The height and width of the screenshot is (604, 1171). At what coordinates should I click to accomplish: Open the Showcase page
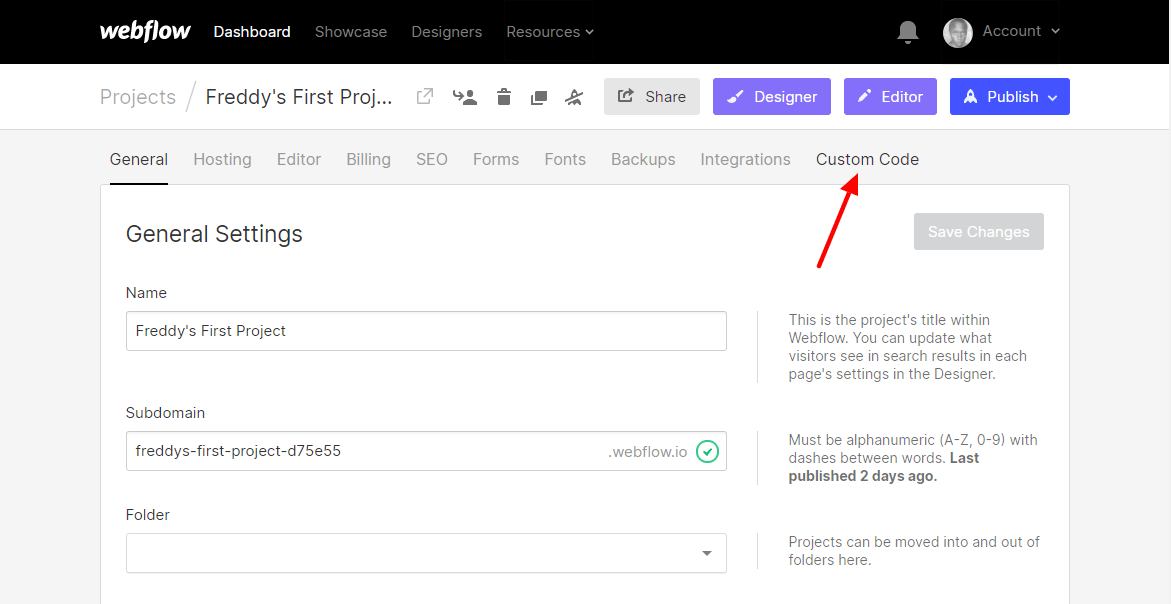[351, 32]
